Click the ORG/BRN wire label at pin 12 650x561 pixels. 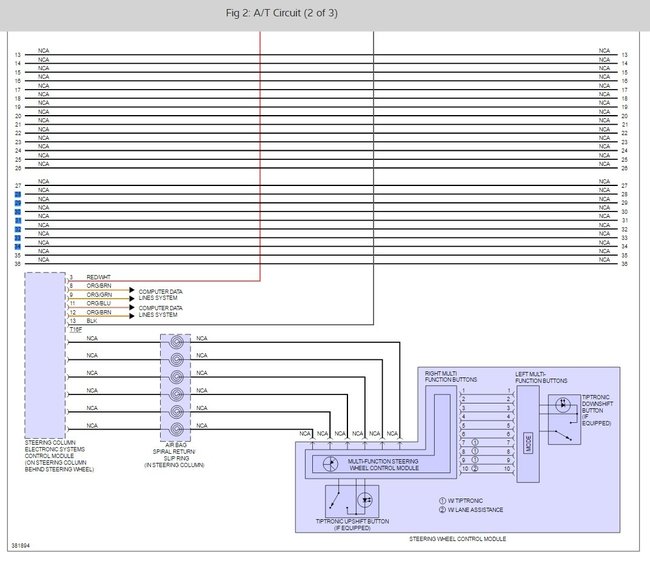coord(99,312)
